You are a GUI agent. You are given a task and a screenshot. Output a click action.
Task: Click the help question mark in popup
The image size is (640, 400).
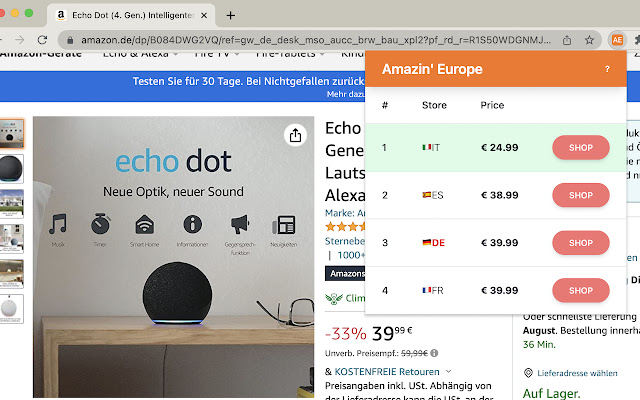pos(607,70)
